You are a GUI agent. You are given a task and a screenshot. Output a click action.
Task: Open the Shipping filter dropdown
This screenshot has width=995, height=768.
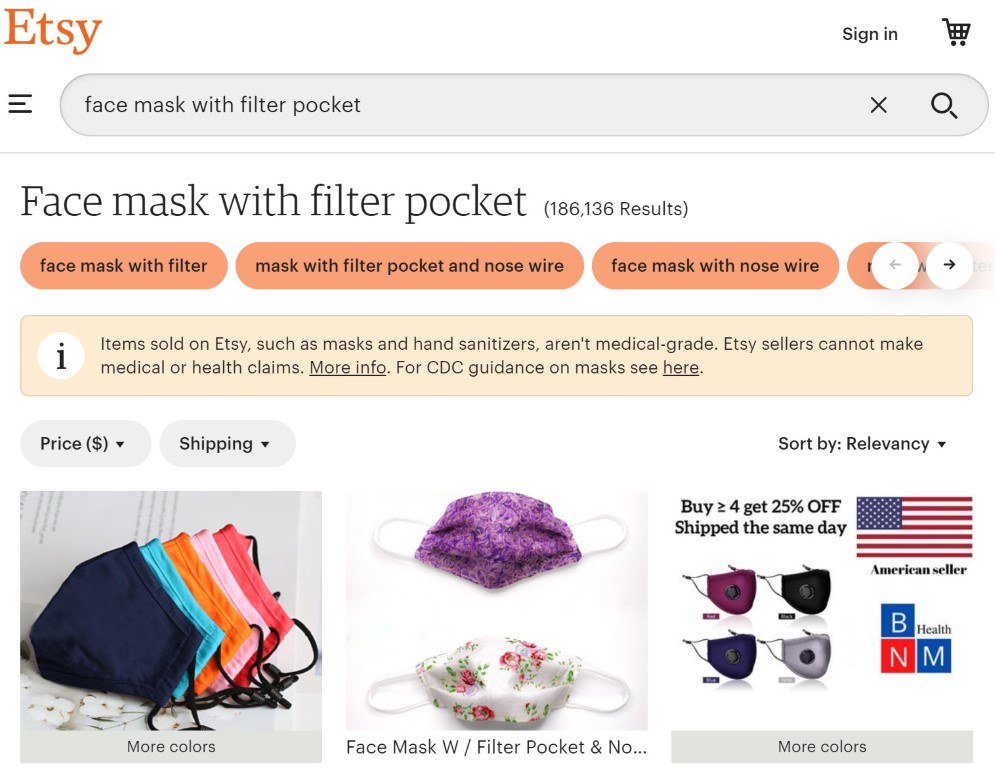pyautogui.click(x=227, y=444)
